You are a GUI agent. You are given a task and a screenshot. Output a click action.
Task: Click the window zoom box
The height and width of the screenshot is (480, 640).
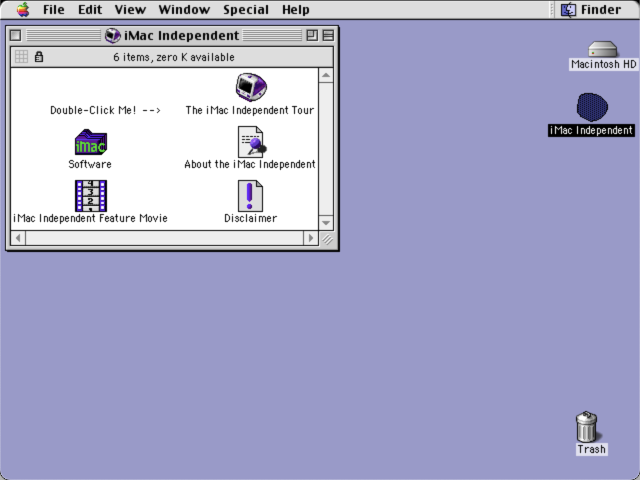[x=312, y=36]
